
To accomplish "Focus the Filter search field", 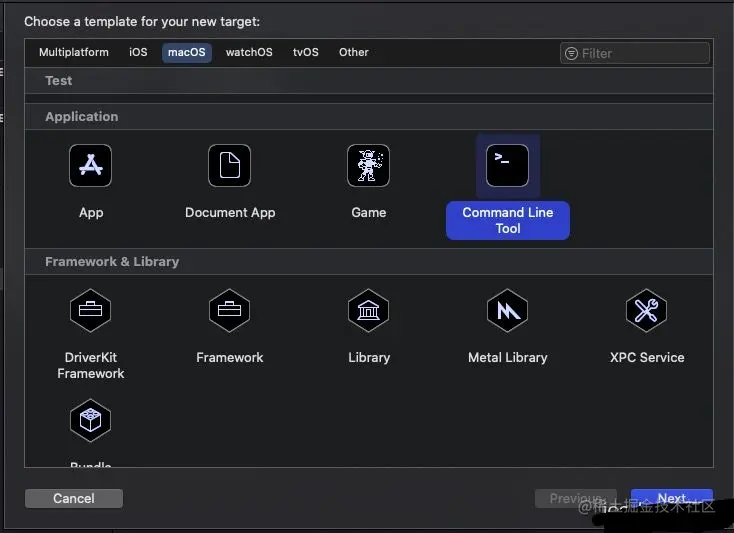I will pos(635,53).
